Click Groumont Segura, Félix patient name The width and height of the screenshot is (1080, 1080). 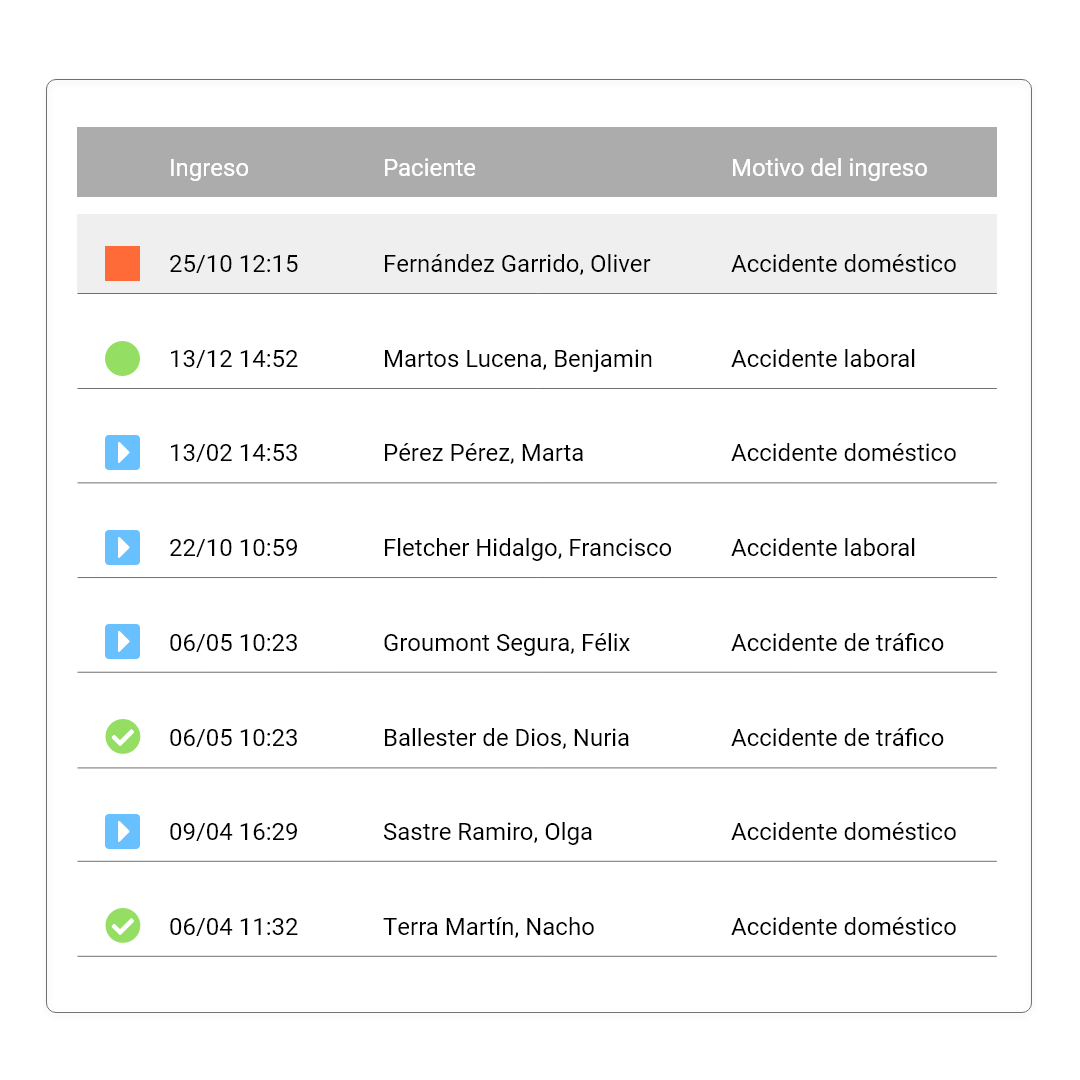[506, 643]
